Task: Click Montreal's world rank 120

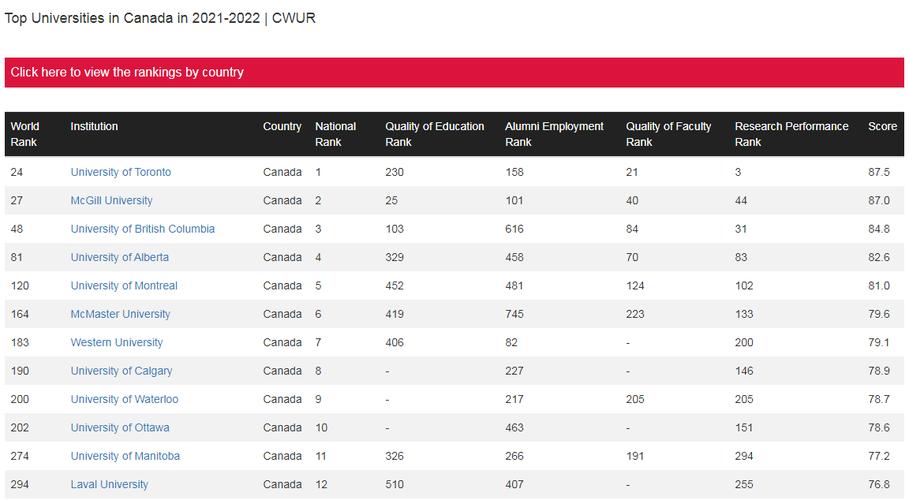Action: 20,286
